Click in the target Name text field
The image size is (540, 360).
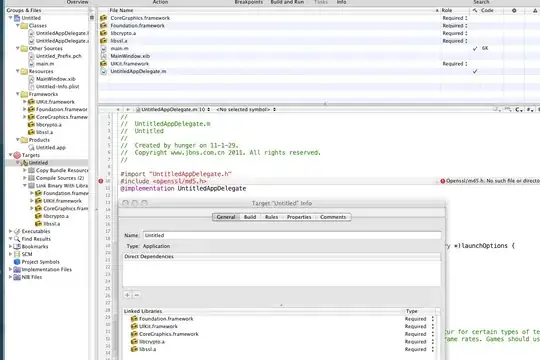292,235
